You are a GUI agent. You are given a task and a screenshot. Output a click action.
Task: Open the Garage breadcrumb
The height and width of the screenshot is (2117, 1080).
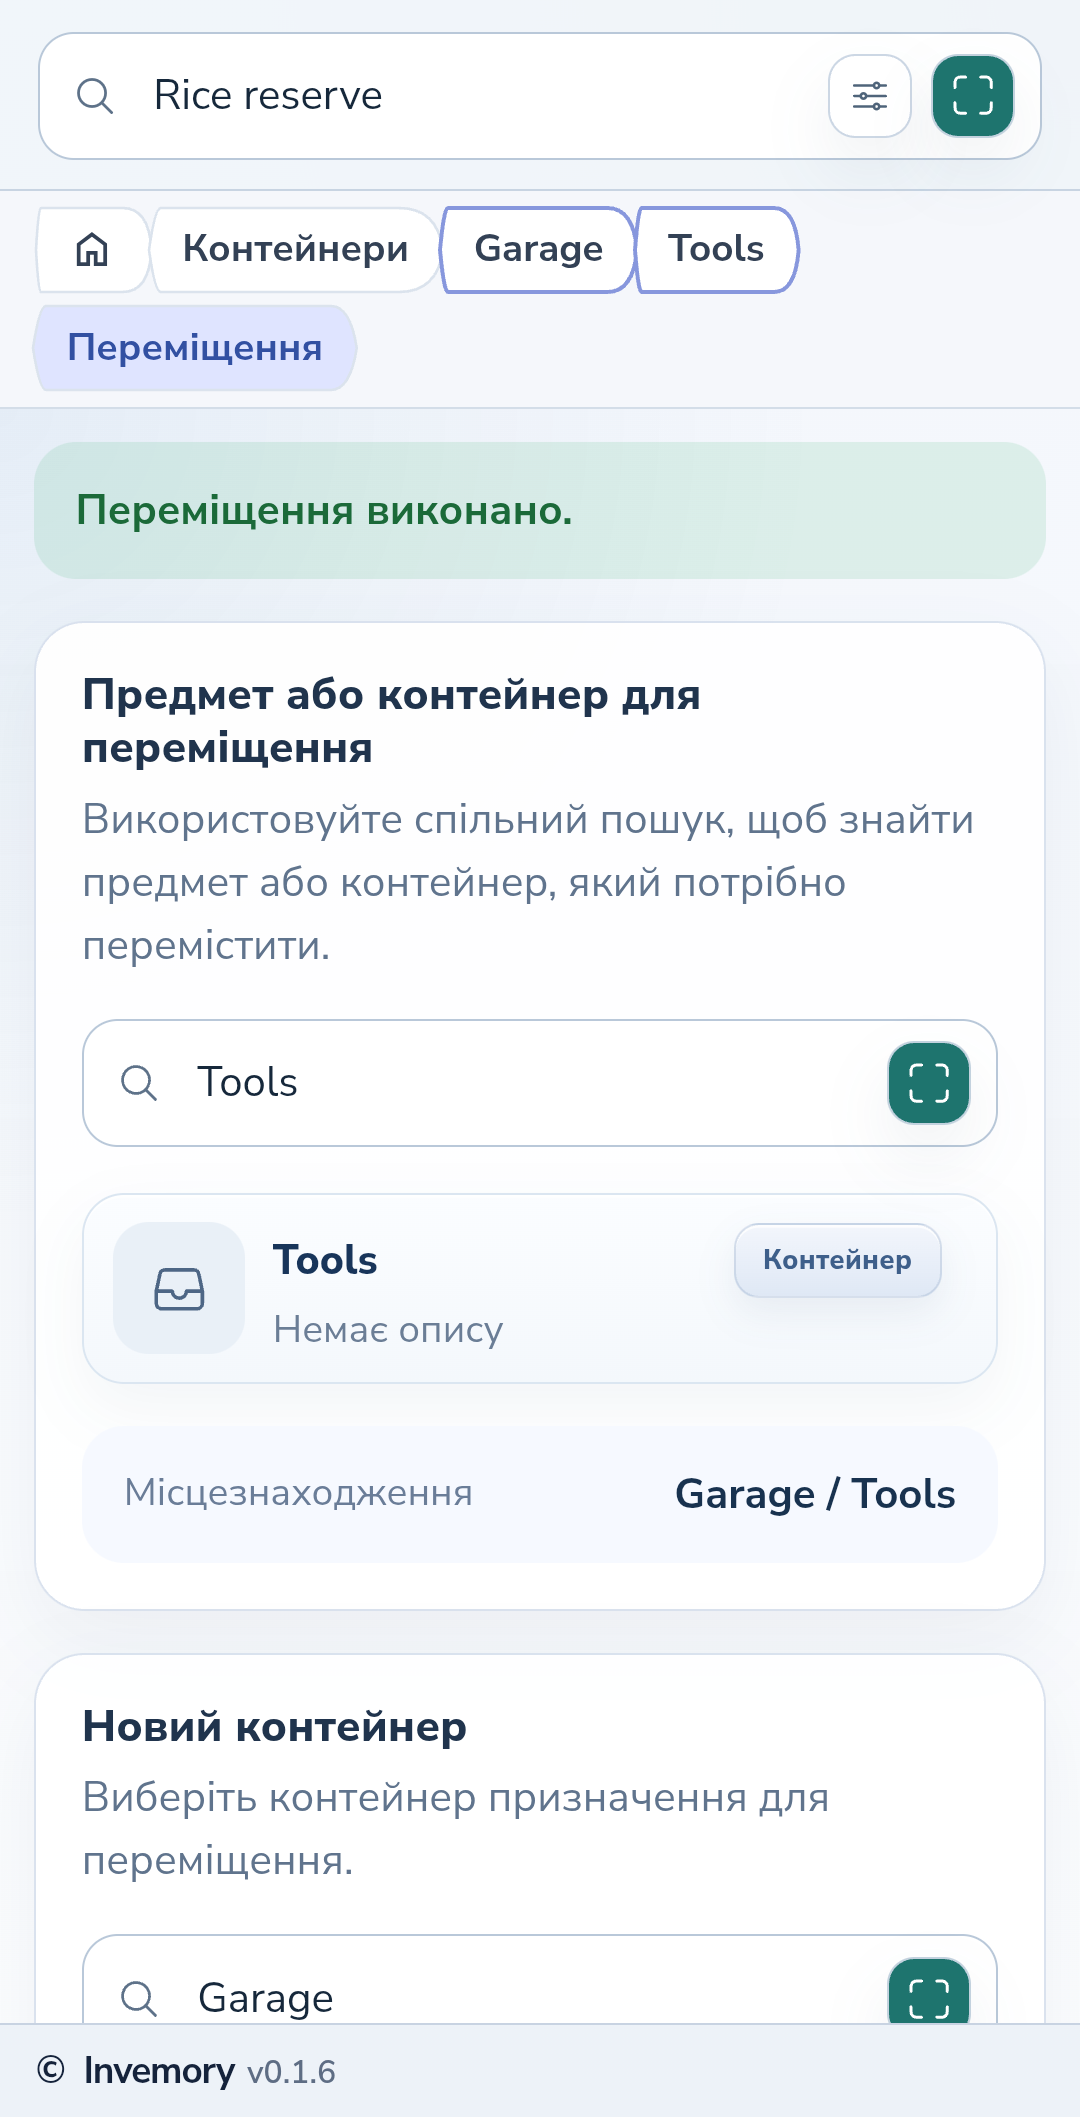(538, 249)
